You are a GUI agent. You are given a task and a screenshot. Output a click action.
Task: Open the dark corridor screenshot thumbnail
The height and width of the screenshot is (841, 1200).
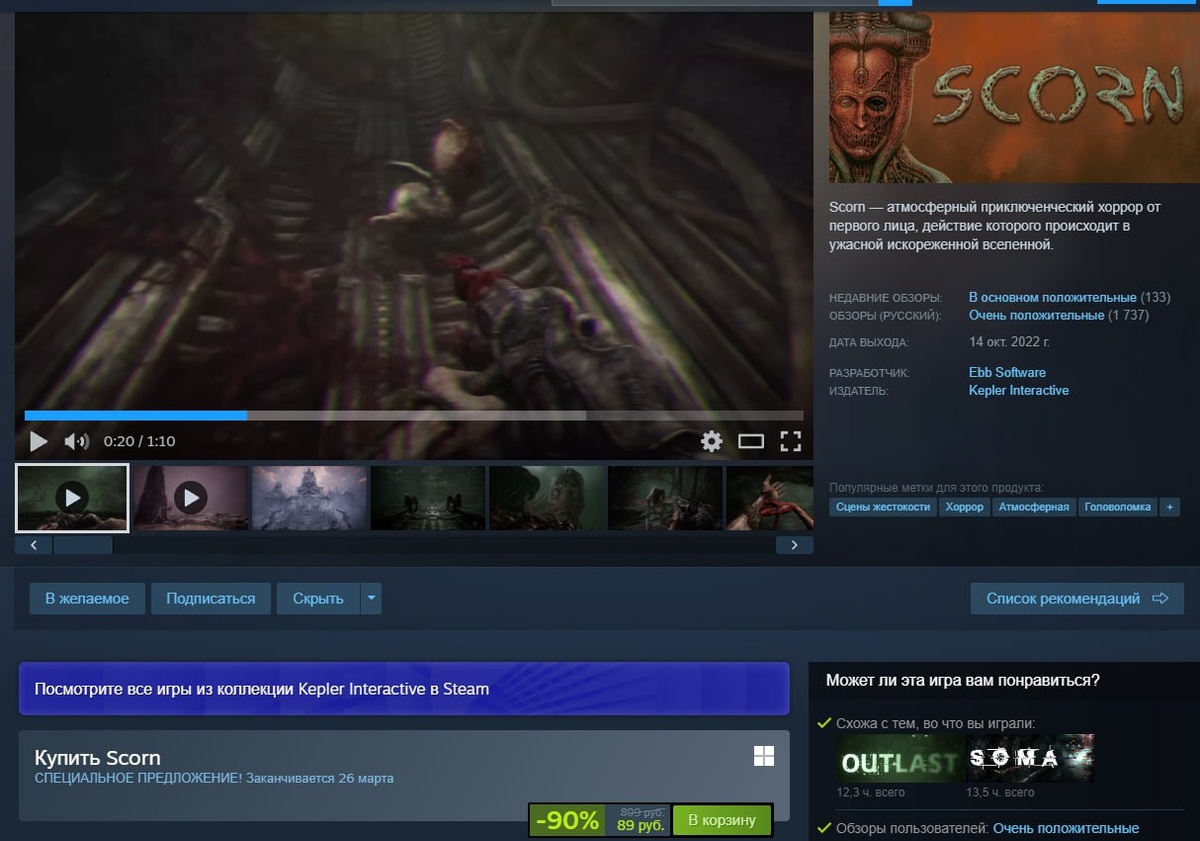click(428, 497)
